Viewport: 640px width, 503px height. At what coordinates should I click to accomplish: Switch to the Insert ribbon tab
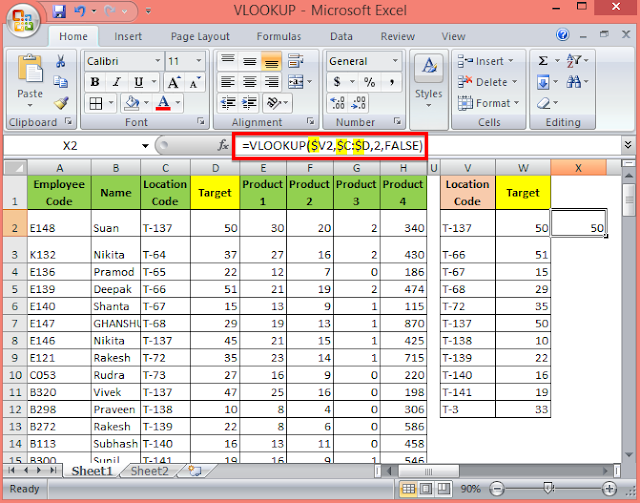coord(128,36)
